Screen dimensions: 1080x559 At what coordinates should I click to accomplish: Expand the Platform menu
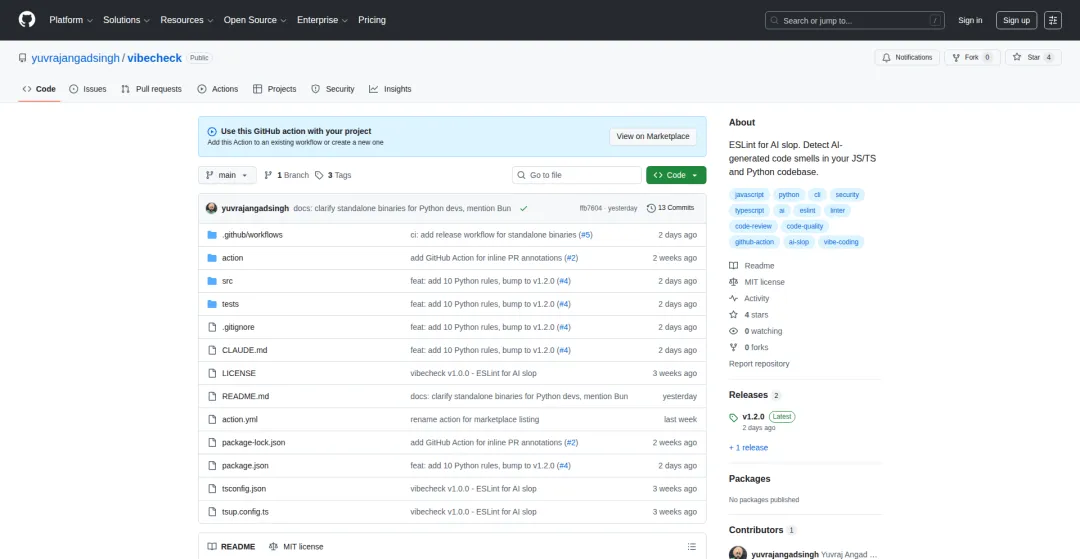tap(70, 20)
